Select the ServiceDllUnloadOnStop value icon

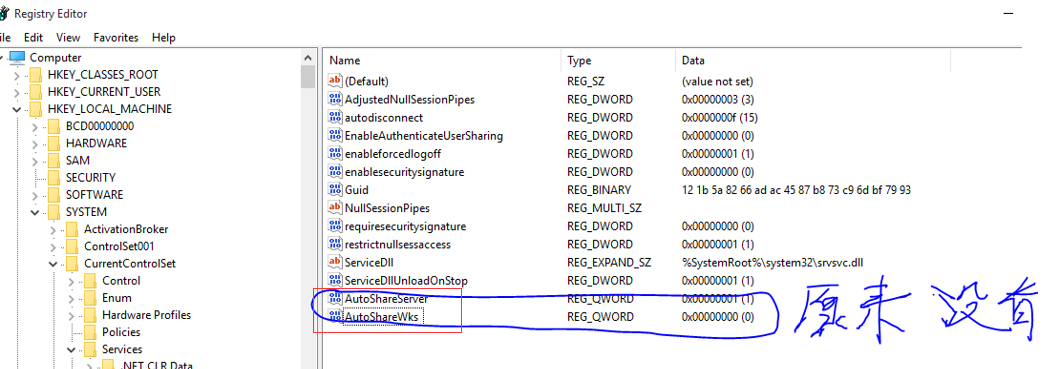335,280
